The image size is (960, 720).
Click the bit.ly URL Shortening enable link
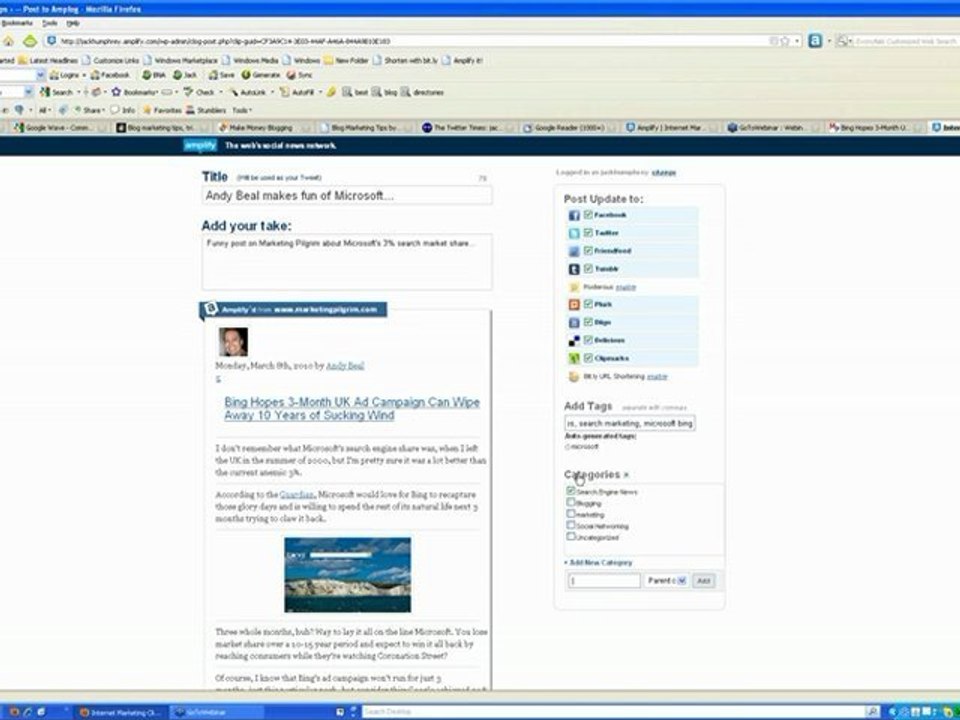(x=657, y=376)
